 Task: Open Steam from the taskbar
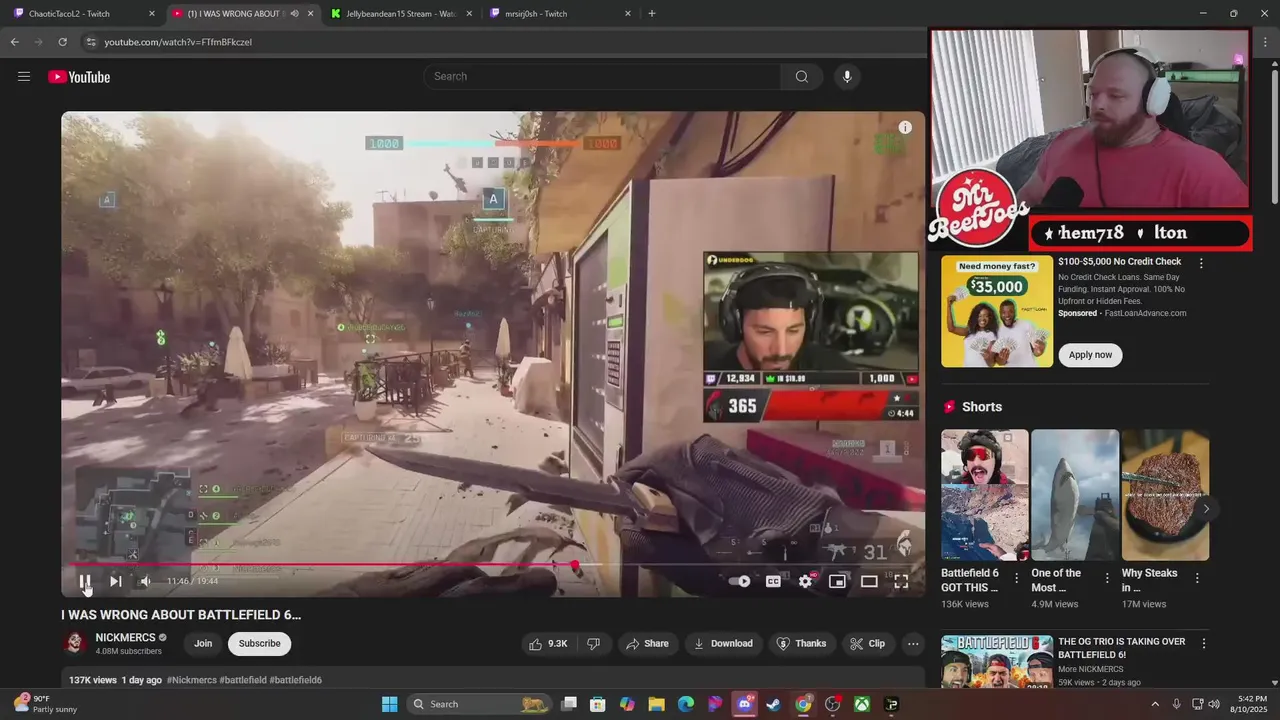pos(773,704)
